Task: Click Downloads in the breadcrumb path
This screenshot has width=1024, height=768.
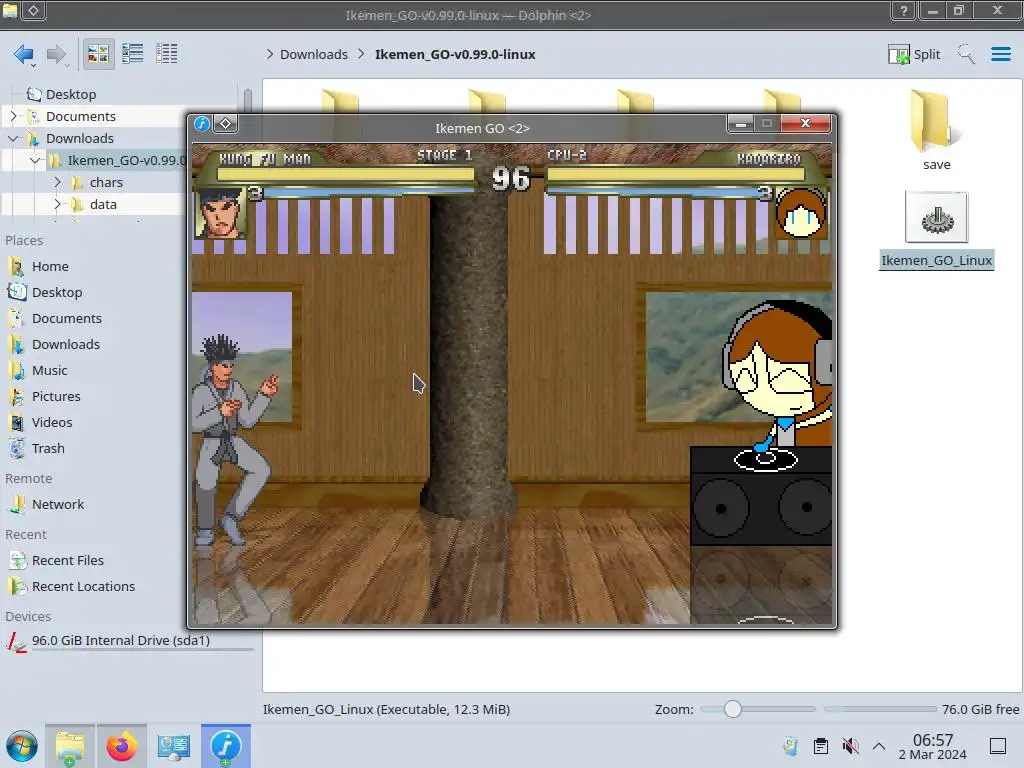Action: pos(313,54)
